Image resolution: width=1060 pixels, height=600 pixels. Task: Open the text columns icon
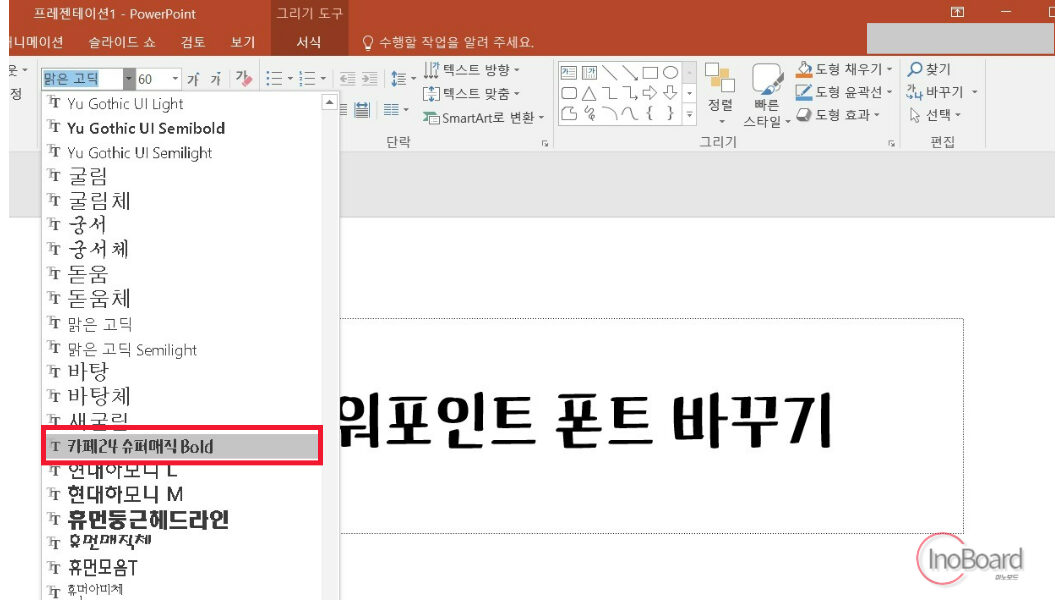coord(395,109)
